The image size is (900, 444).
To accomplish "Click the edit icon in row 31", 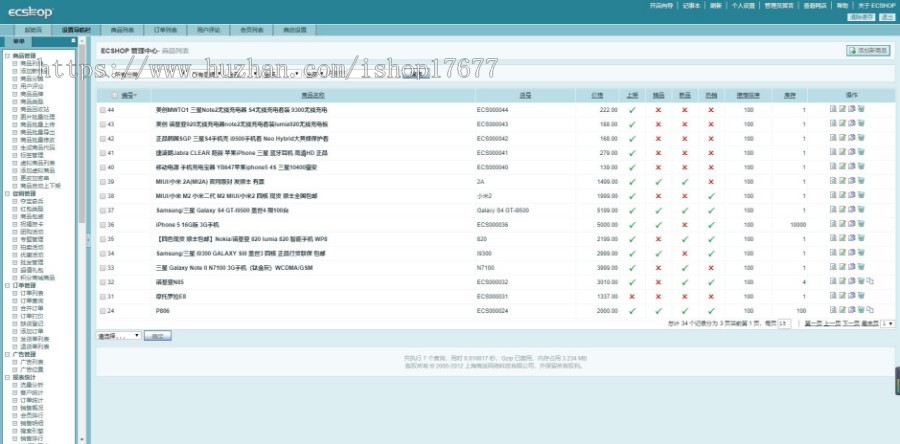I will point(842,295).
